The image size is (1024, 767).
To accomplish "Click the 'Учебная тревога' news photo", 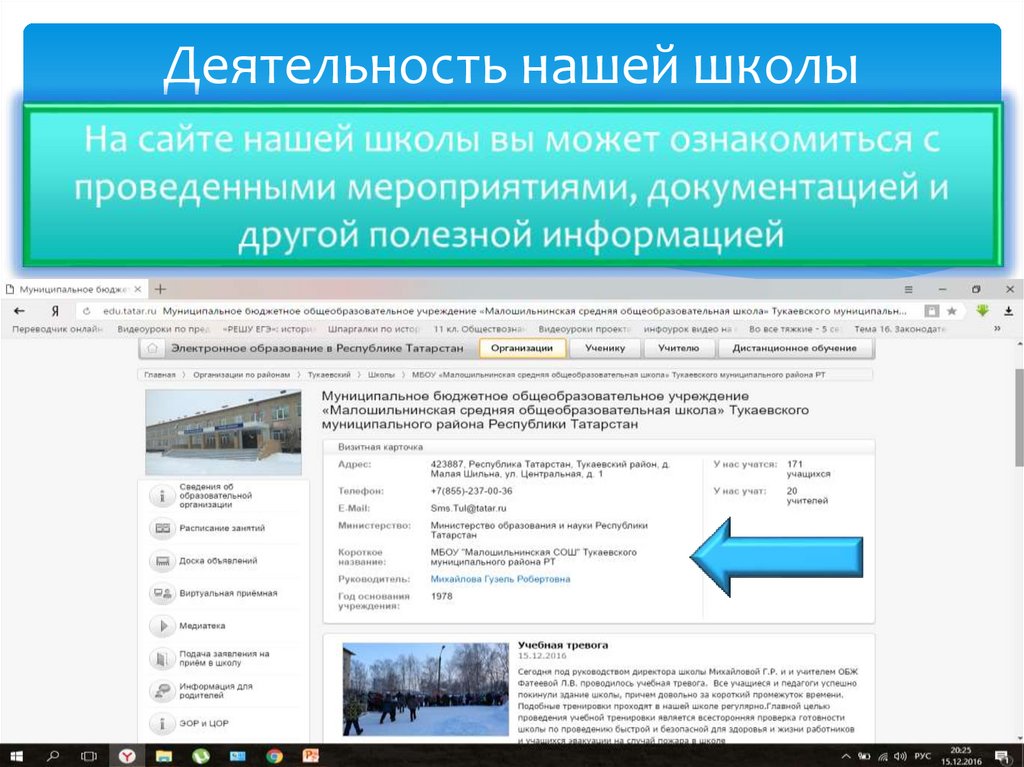I will pyautogui.click(x=425, y=689).
